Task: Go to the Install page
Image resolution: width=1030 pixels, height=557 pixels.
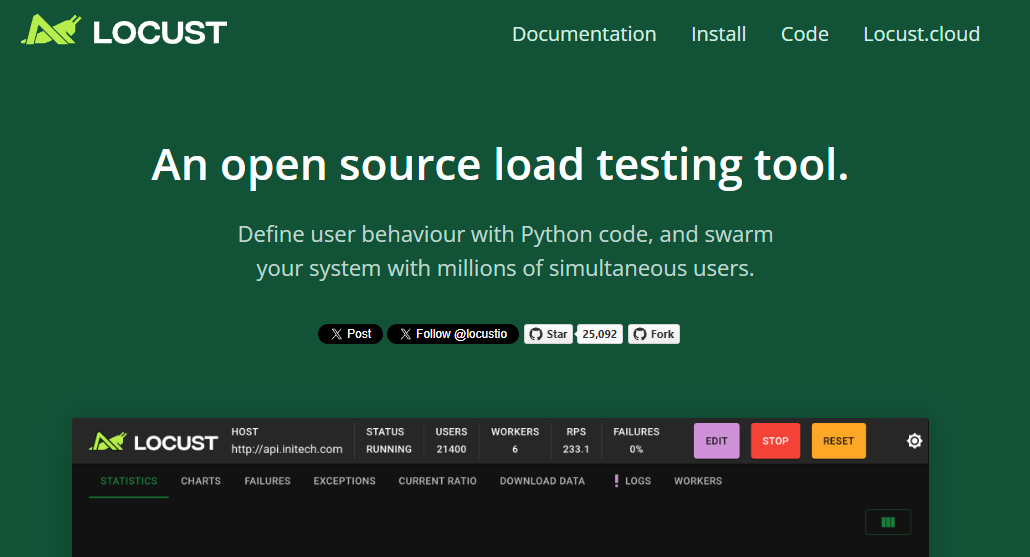Action: point(718,34)
